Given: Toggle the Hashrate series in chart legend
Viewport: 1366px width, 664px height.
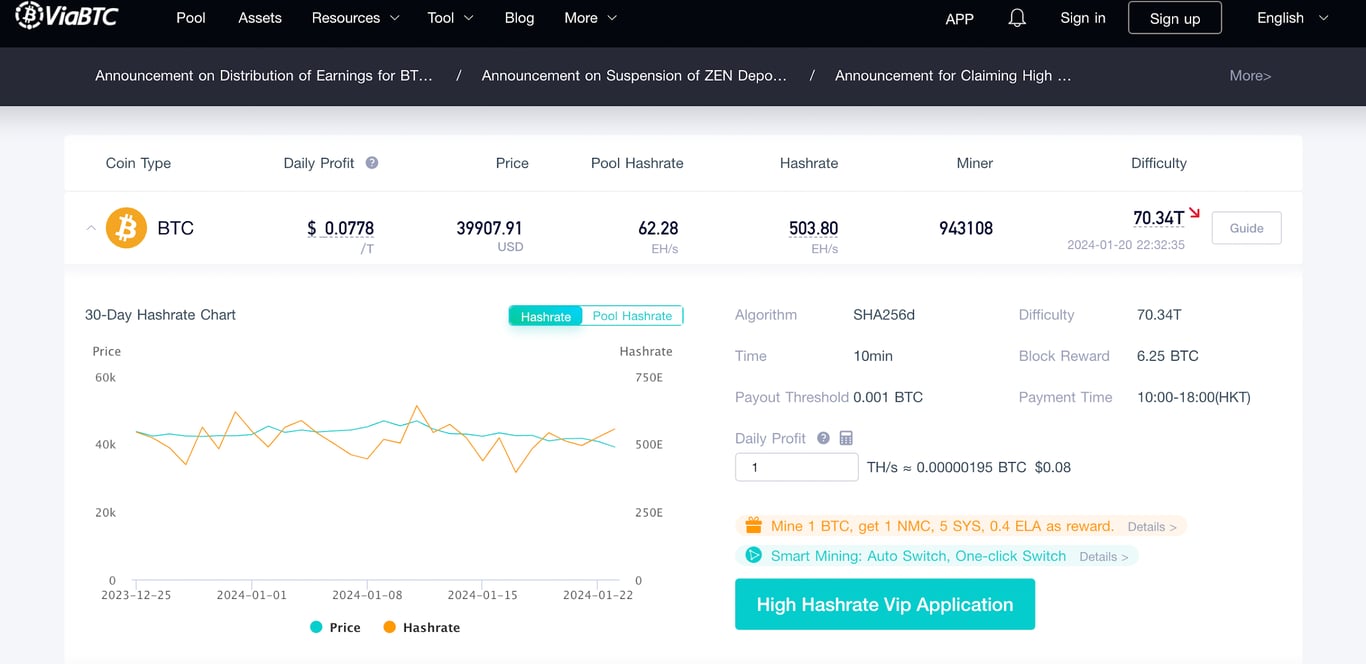Looking at the screenshot, I should tap(422, 627).
